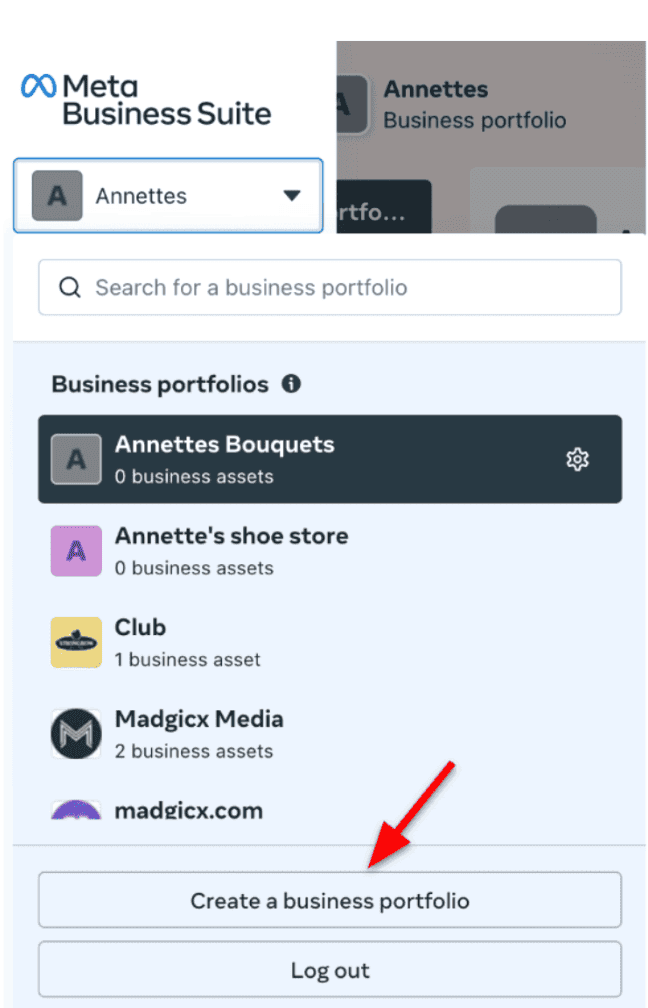The height and width of the screenshot is (1008, 648).
Task: Click the Meta infinity logo icon
Action: [38, 87]
